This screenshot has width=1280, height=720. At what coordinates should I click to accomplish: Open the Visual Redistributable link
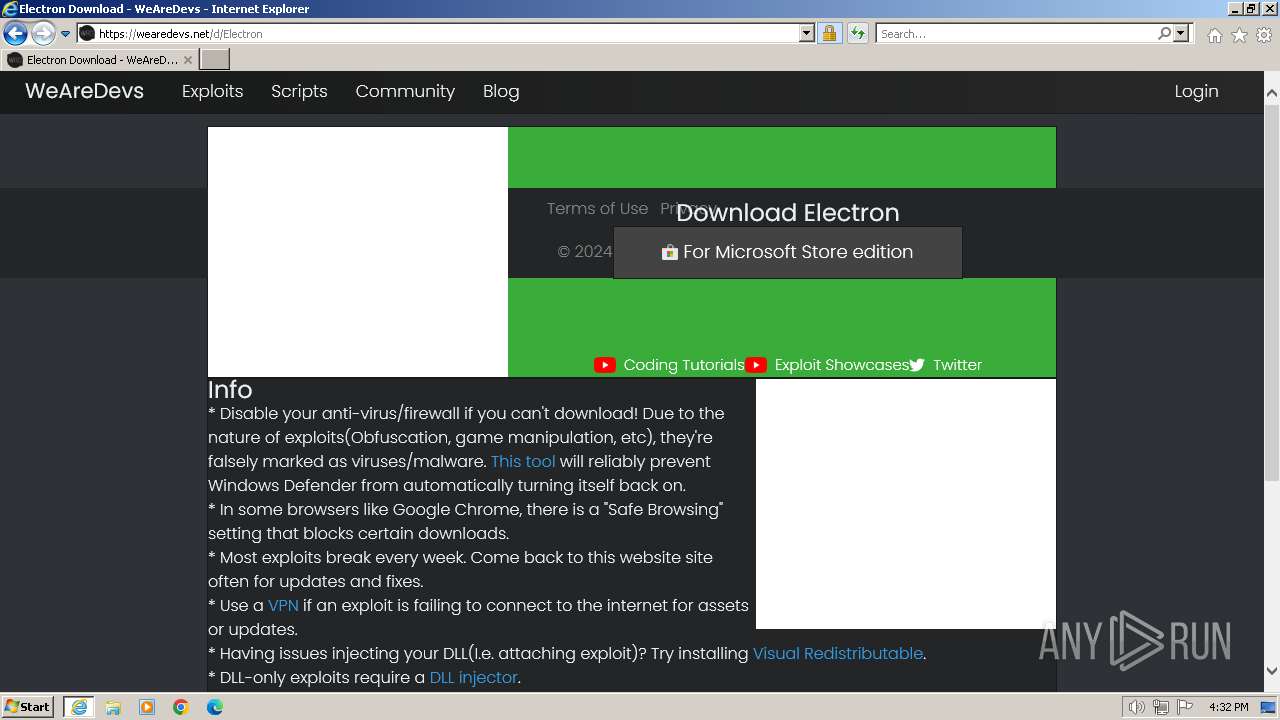[838, 653]
